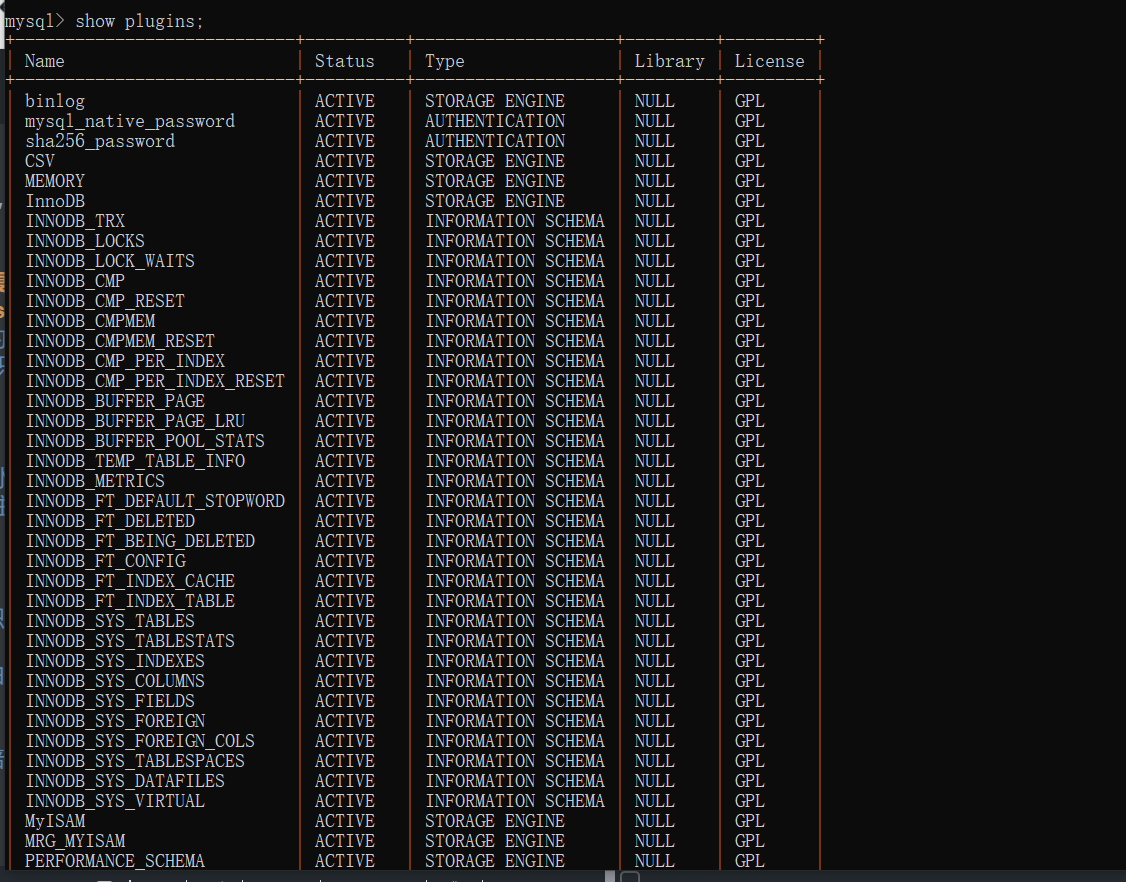The height and width of the screenshot is (882, 1126).
Task: Select the INNODB_BUFFER_PAGE_LRU row name
Action: 135,422
